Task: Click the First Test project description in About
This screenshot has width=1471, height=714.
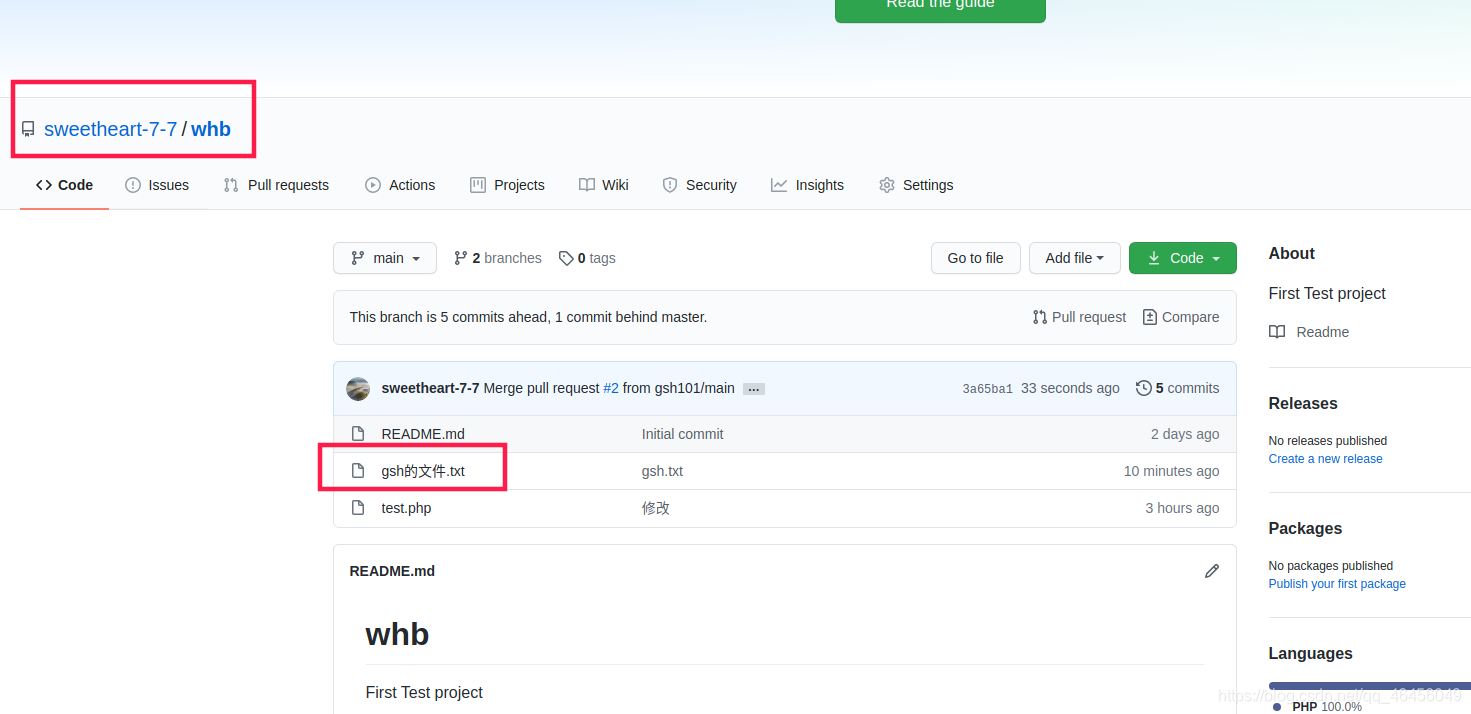Action: pos(1327,293)
